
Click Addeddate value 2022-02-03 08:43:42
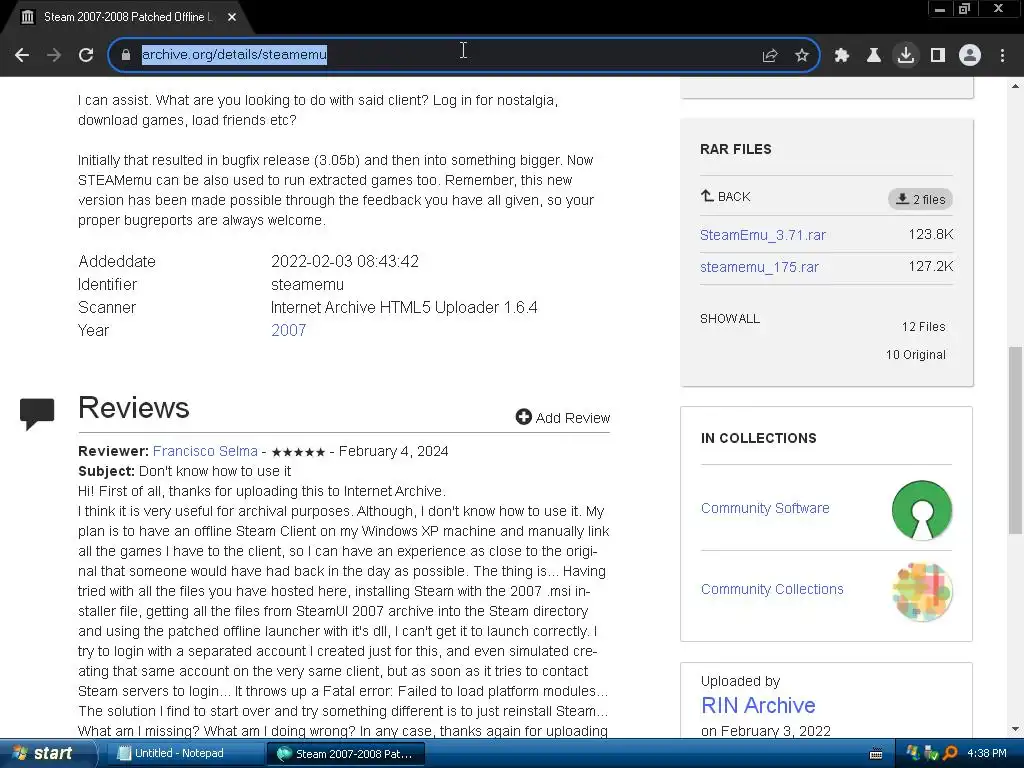345,261
